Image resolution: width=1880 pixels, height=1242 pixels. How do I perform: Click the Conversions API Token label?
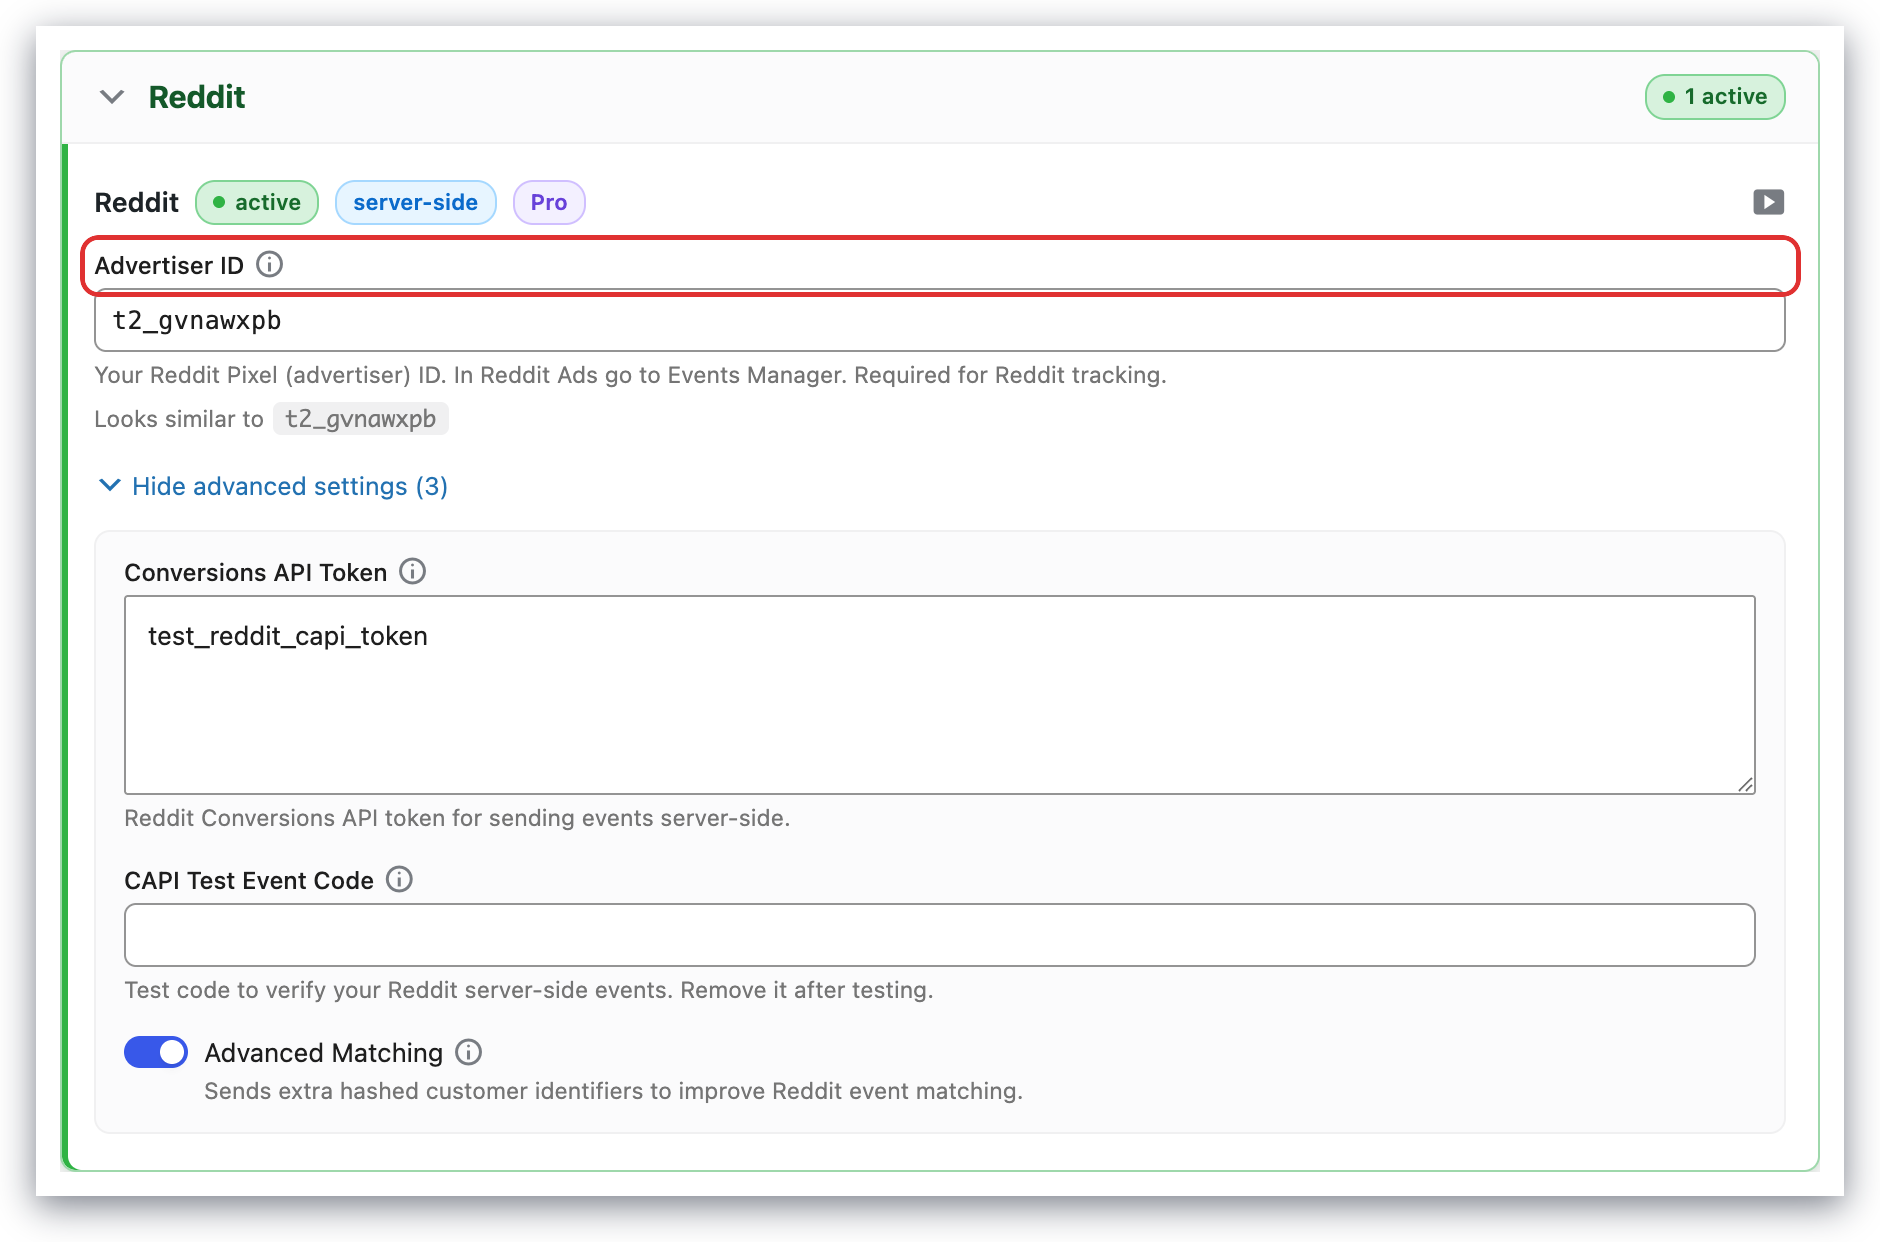coord(256,572)
